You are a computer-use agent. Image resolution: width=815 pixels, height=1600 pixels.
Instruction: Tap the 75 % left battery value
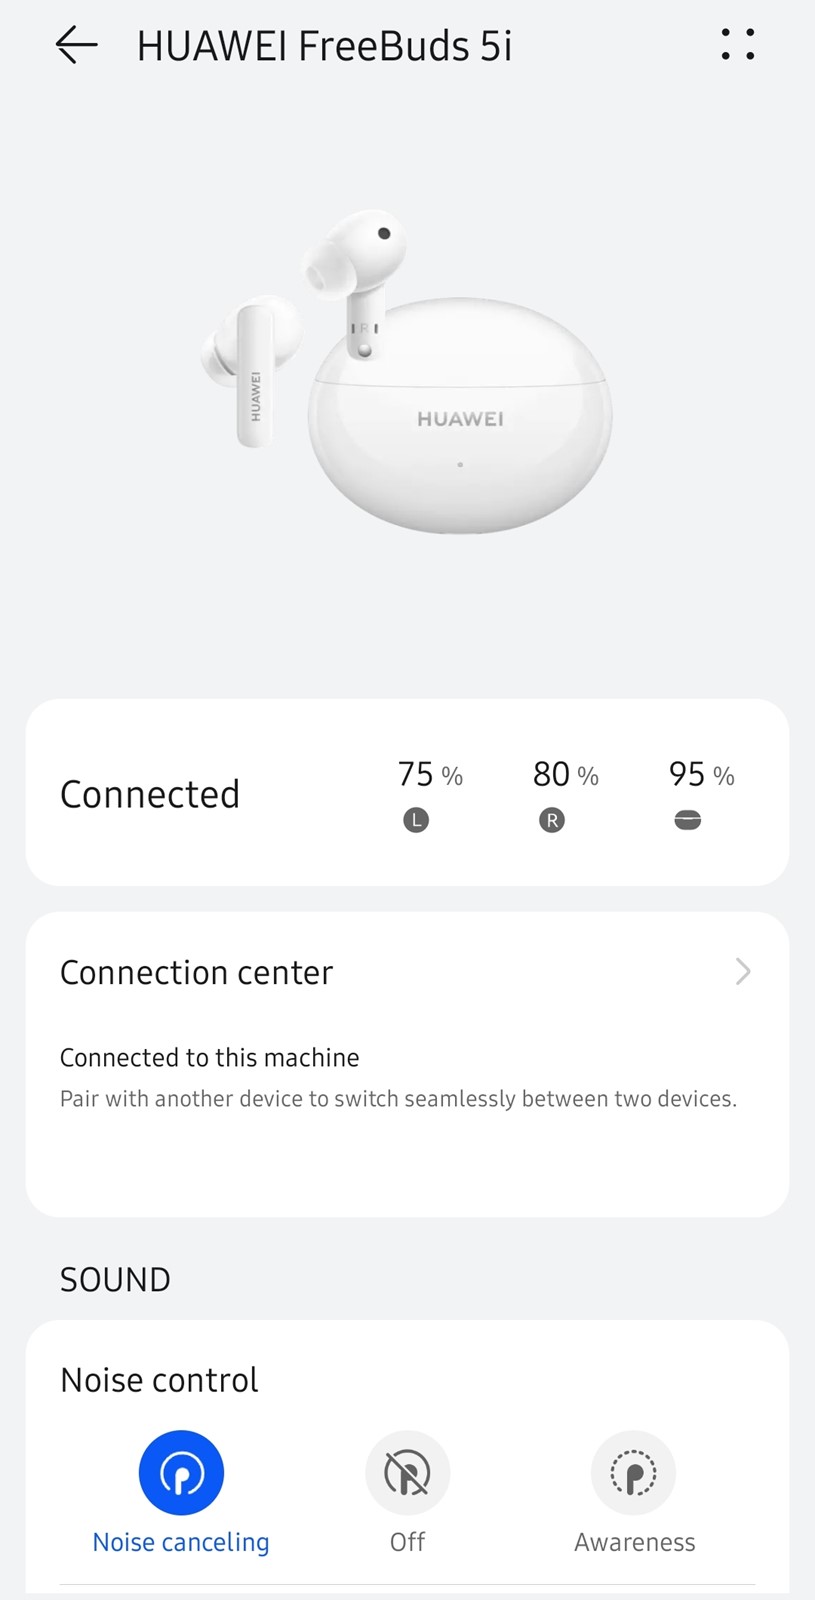430,775
